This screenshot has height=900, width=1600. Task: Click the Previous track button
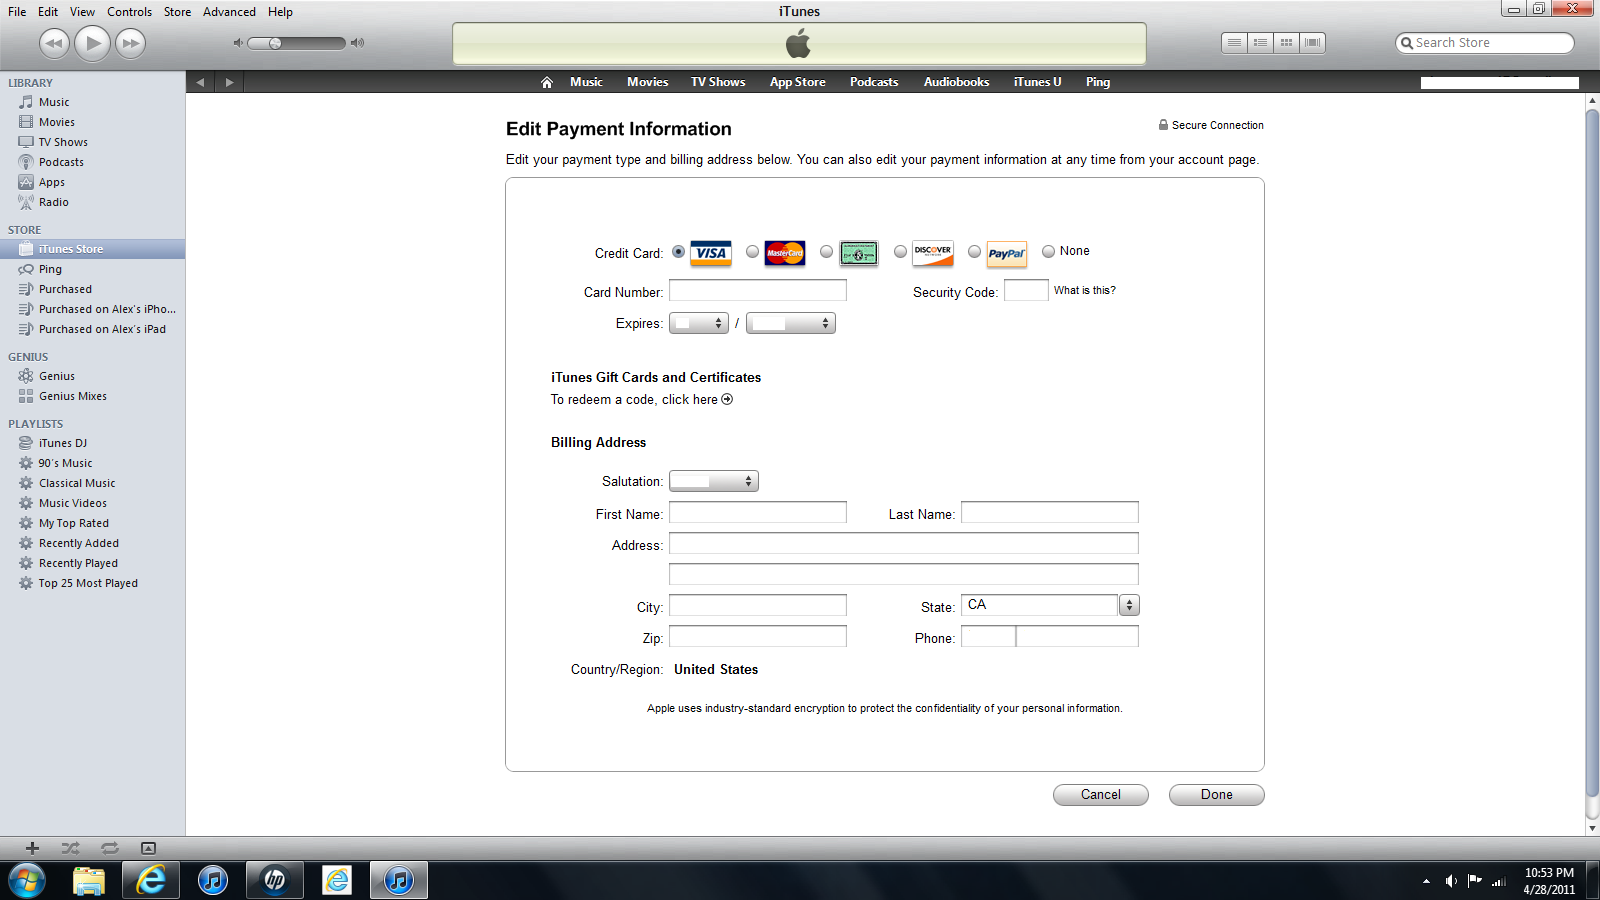54,43
